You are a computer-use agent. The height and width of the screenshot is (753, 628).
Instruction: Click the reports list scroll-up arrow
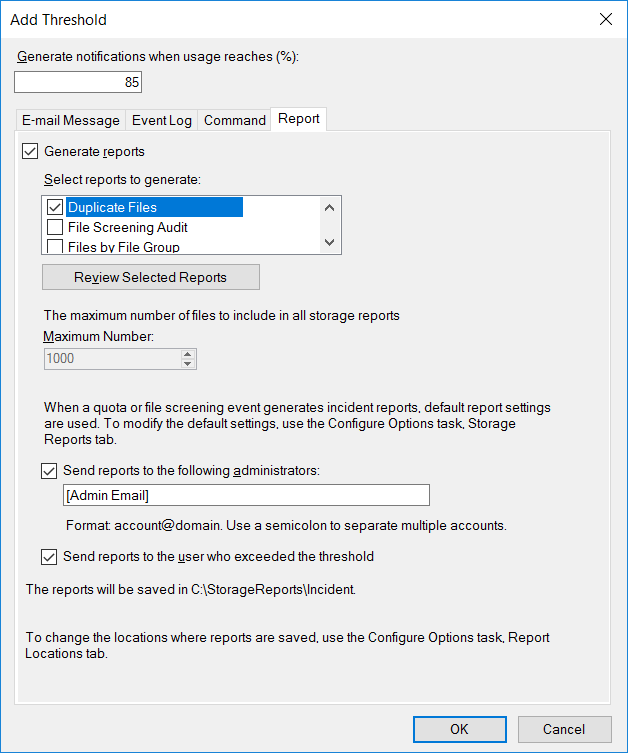click(329, 207)
